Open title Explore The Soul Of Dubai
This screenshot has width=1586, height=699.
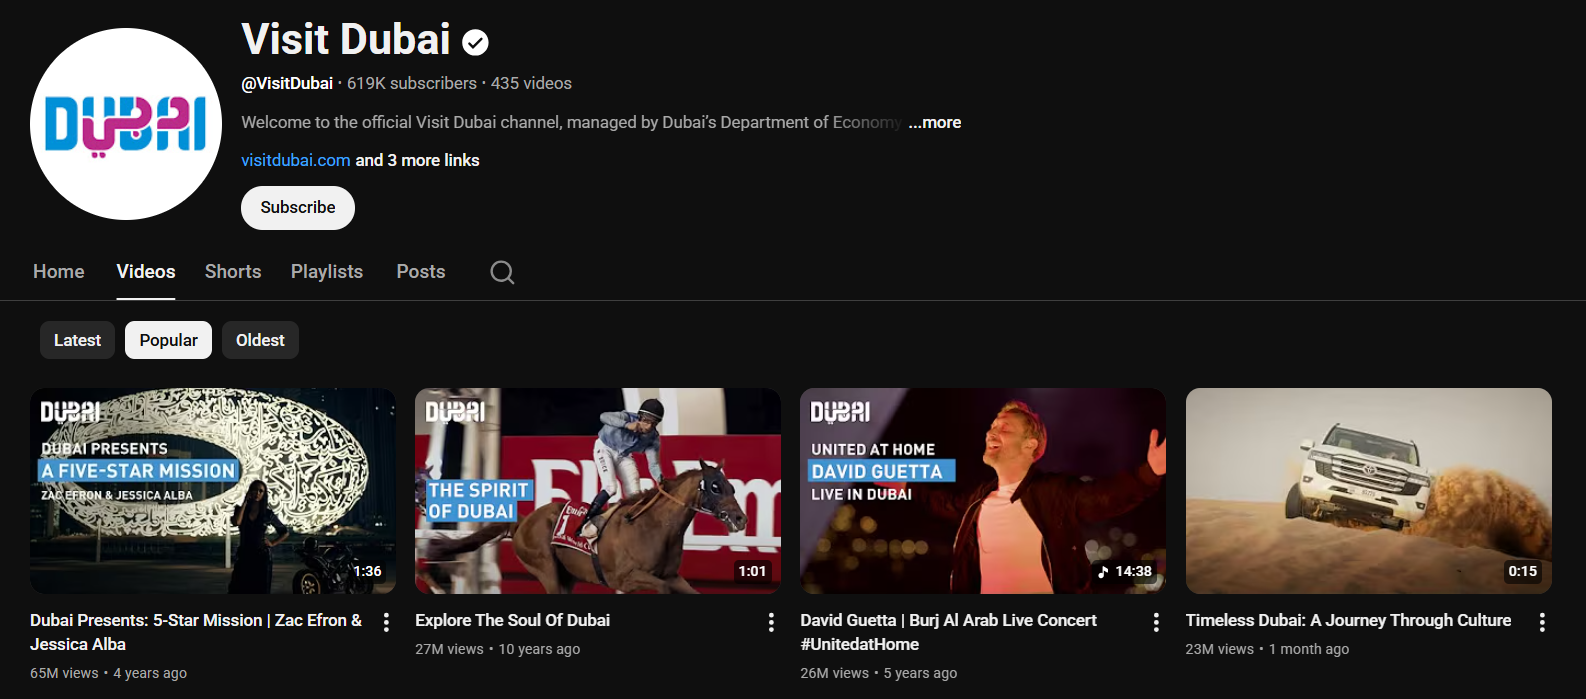[x=513, y=620]
